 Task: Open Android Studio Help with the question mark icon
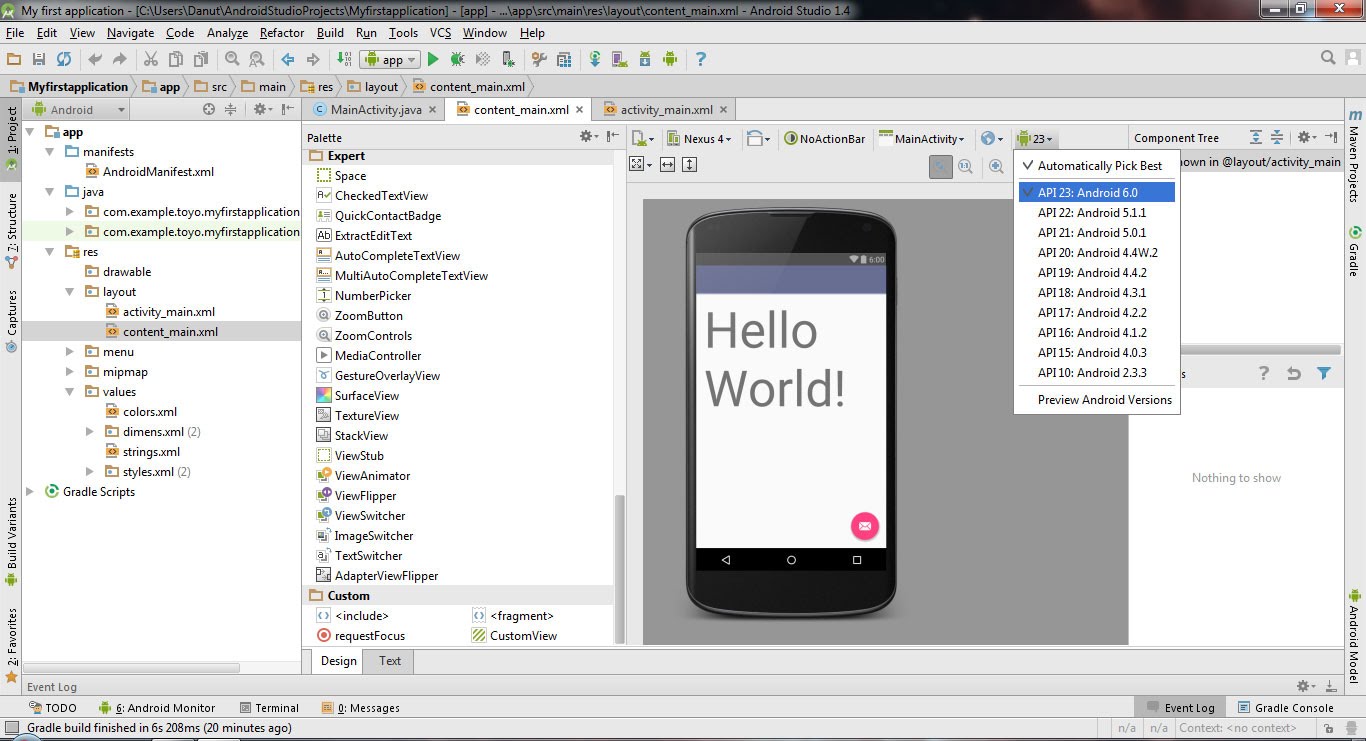click(x=700, y=59)
